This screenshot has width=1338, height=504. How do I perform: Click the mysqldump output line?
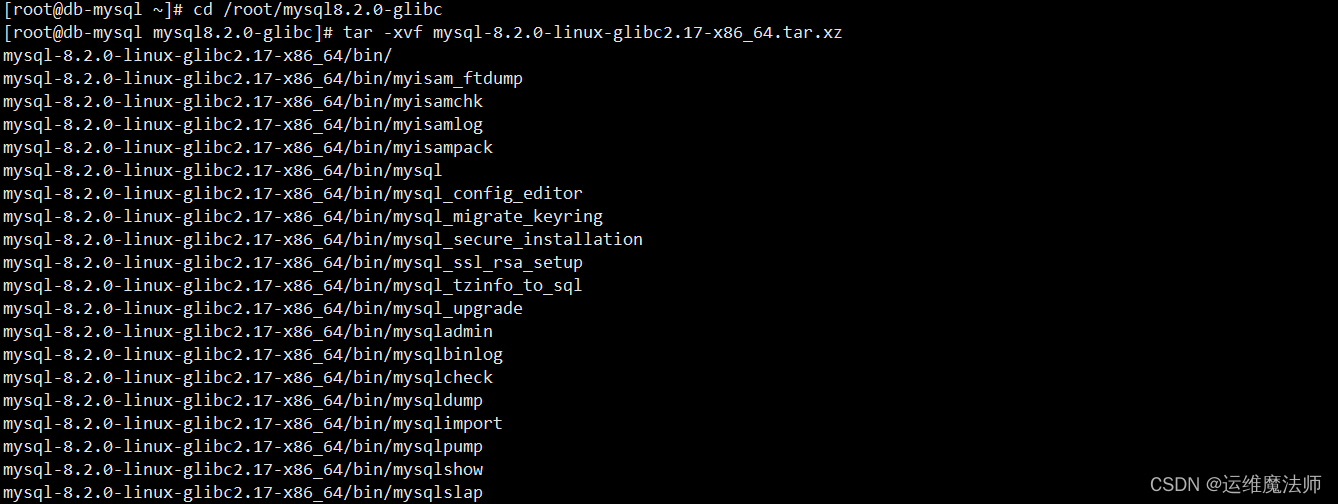click(x=243, y=401)
